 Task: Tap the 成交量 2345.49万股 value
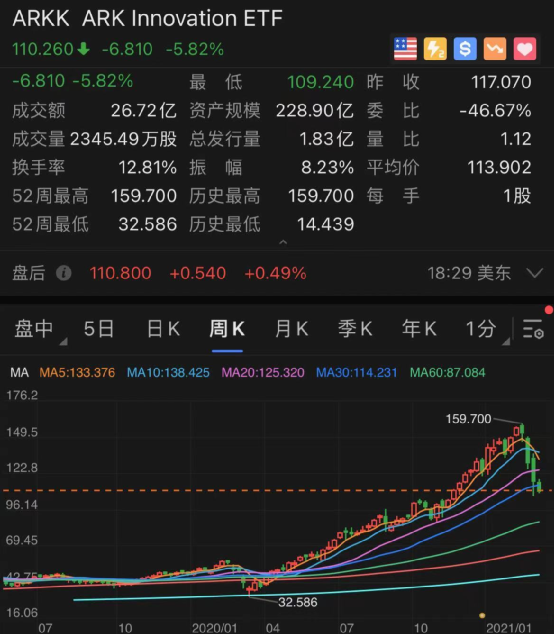point(124,139)
